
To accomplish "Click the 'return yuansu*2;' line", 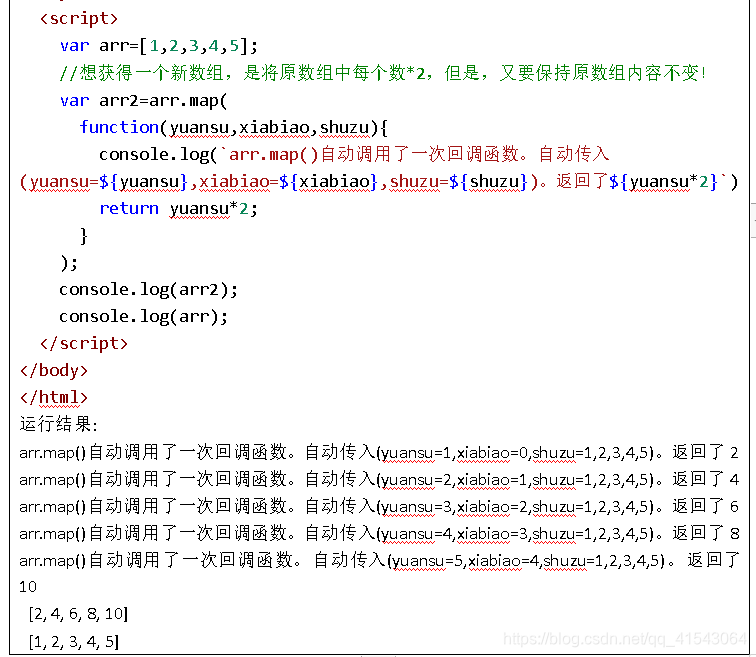I will click(178, 209).
